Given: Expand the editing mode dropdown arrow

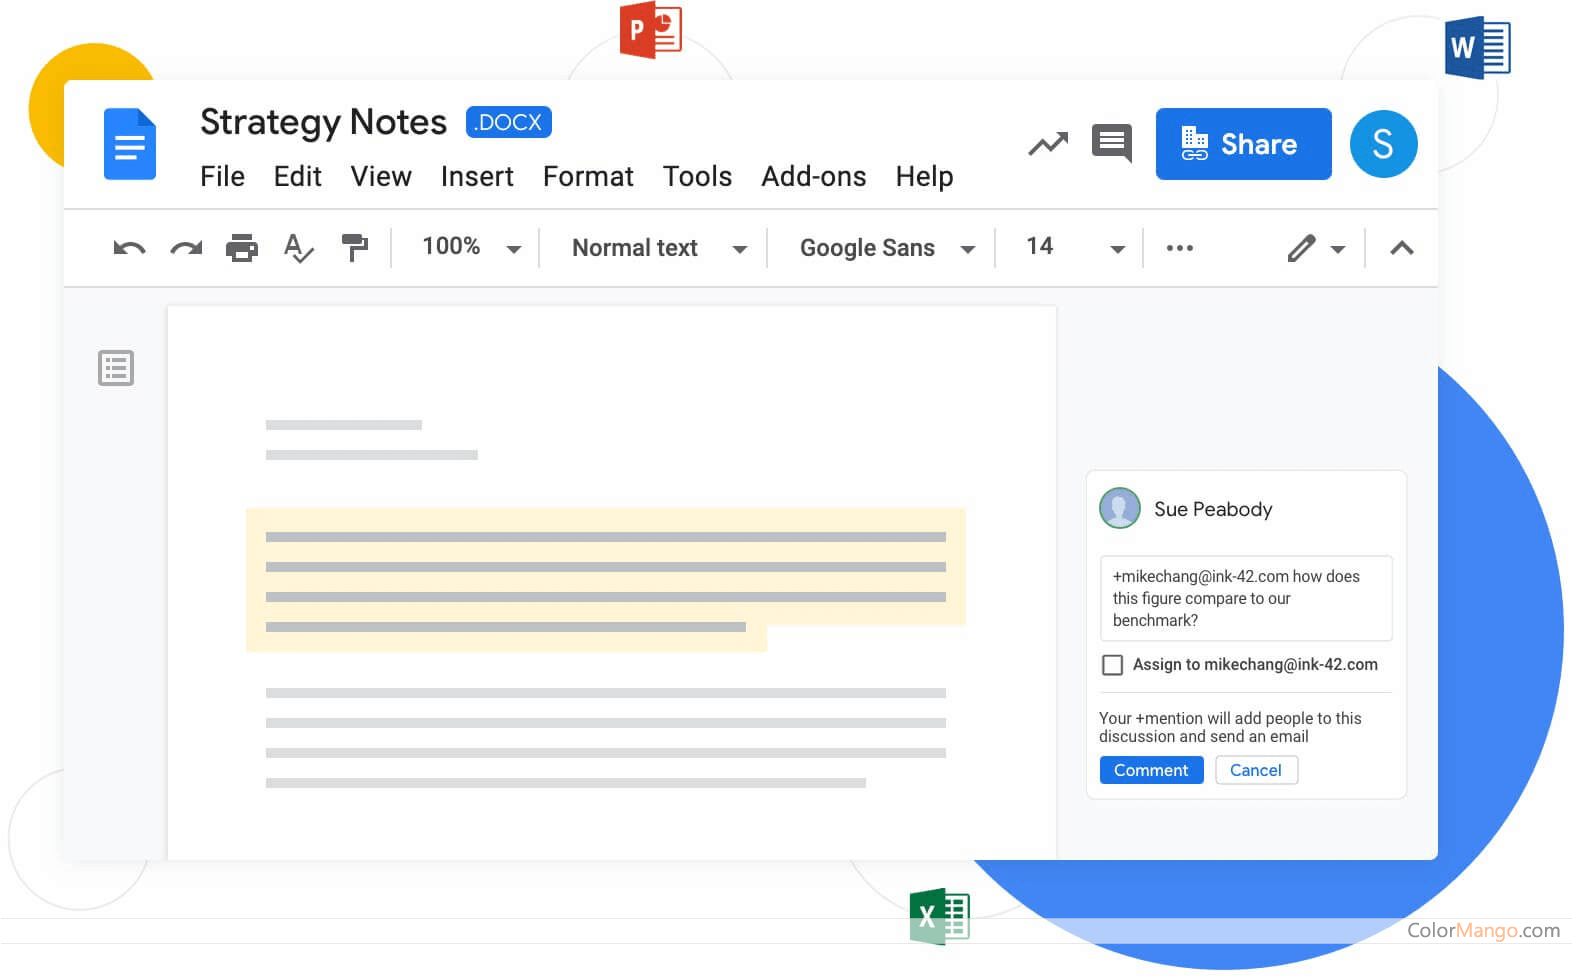Looking at the screenshot, I should tap(1338, 249).
